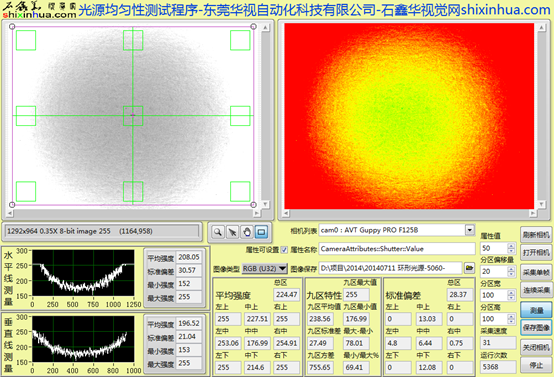Click heatmap's horizontal scrollbar track

(409, 213)
